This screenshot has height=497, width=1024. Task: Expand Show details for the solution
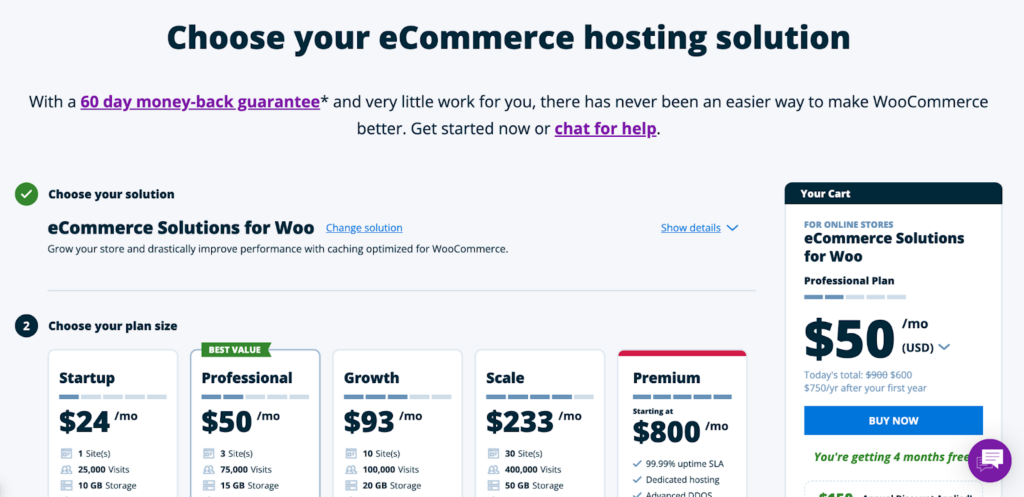click(x=691, y=228)
